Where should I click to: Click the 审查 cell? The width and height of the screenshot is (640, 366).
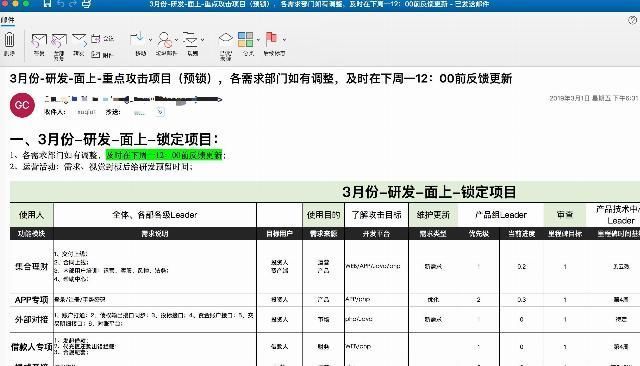pyautogui.click(x=565, y=215)
